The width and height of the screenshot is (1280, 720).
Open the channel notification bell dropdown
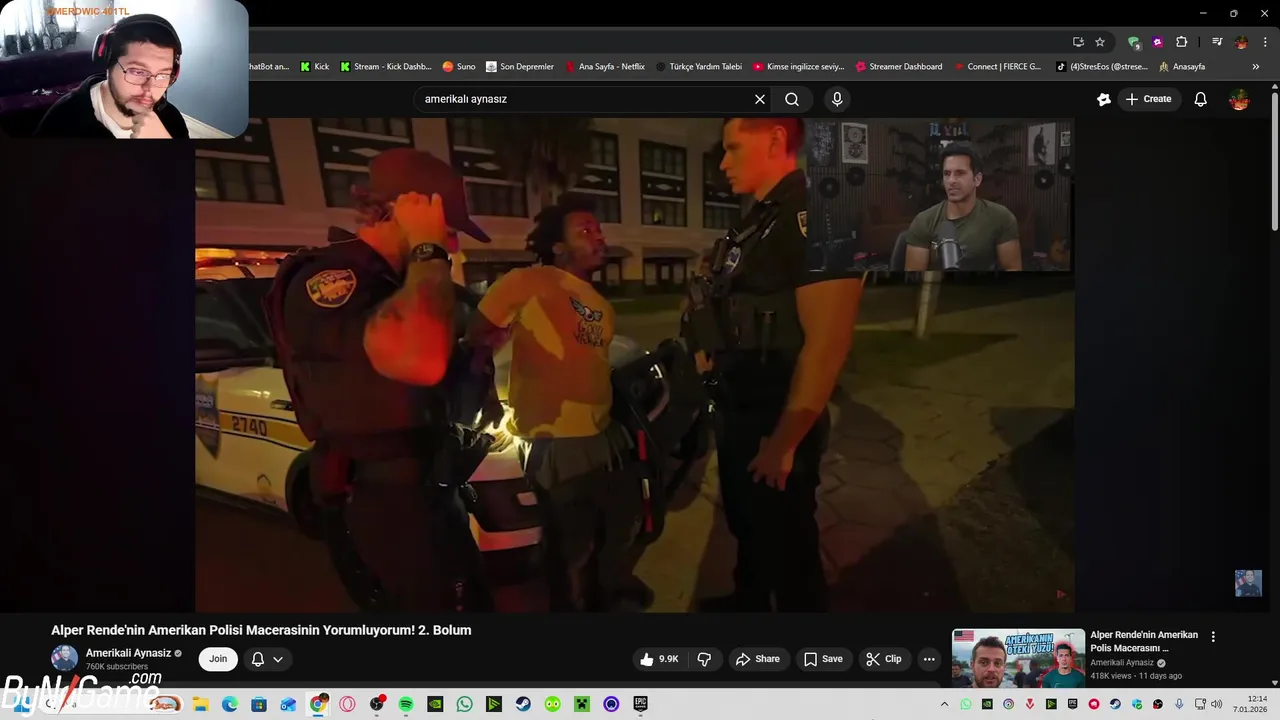(x=267, y=659)
